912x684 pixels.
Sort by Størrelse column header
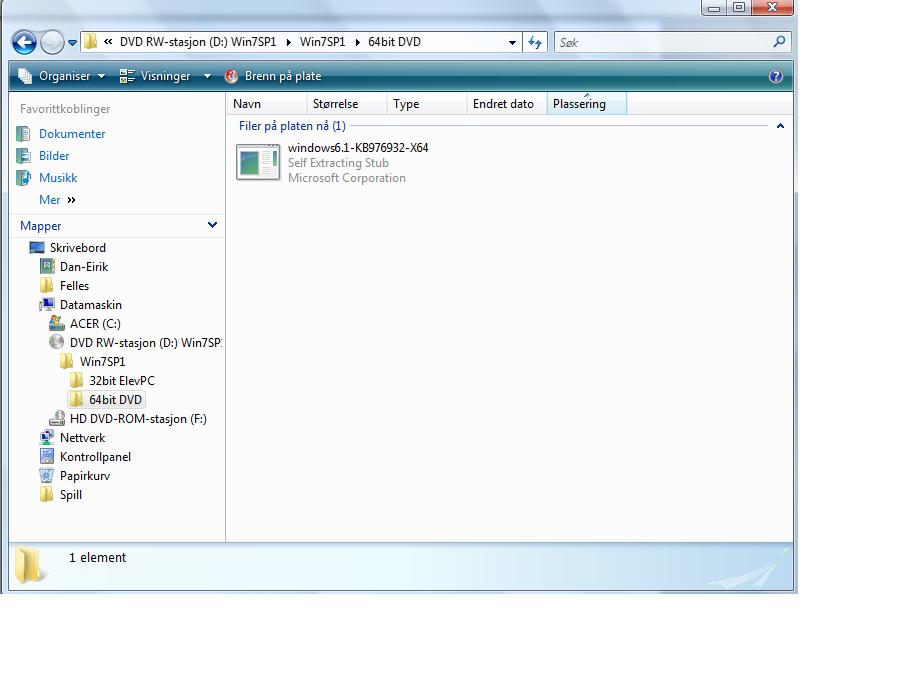(x=347, y=104)
